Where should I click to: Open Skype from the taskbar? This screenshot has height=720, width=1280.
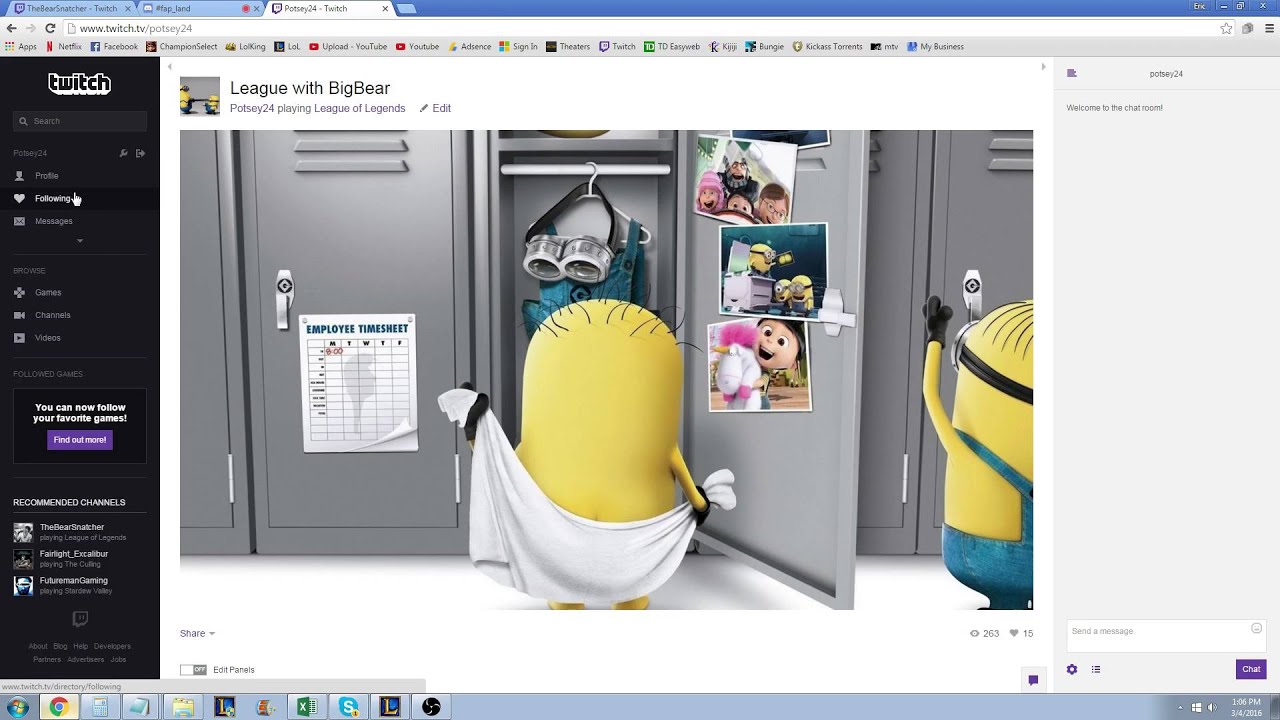348,707
